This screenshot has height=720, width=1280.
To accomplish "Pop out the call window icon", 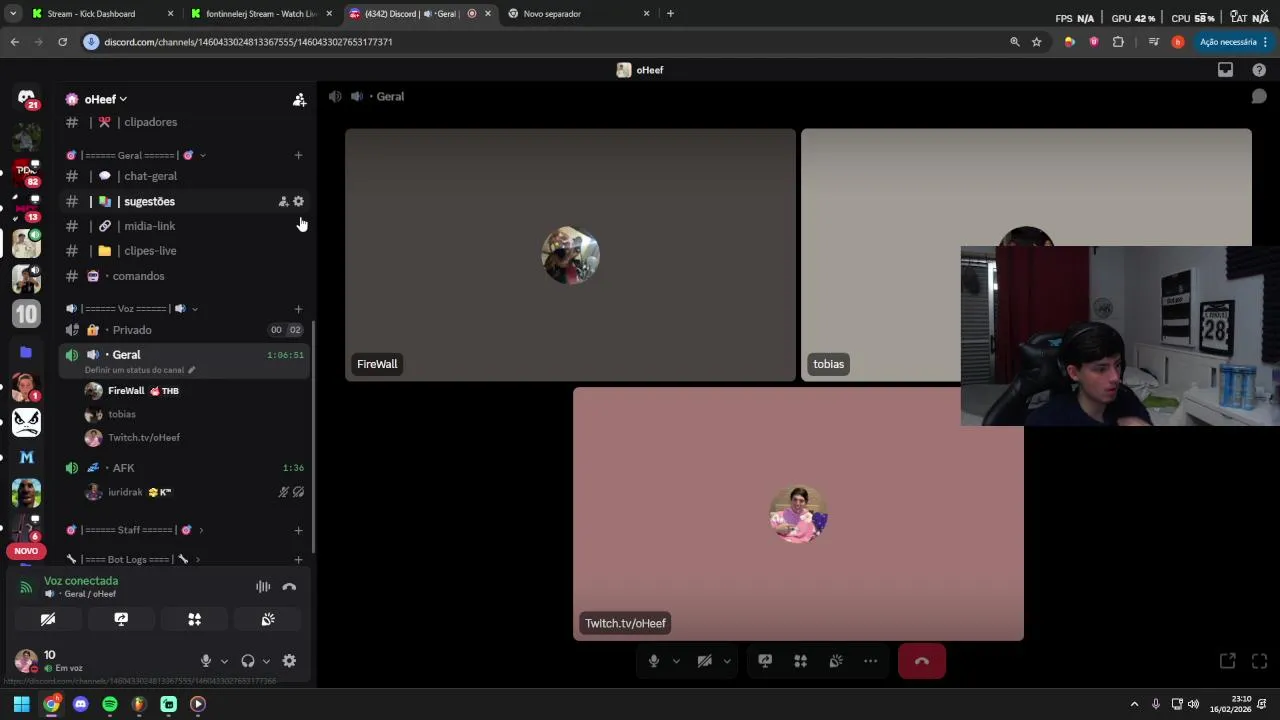I will [x=1227, y=661].
